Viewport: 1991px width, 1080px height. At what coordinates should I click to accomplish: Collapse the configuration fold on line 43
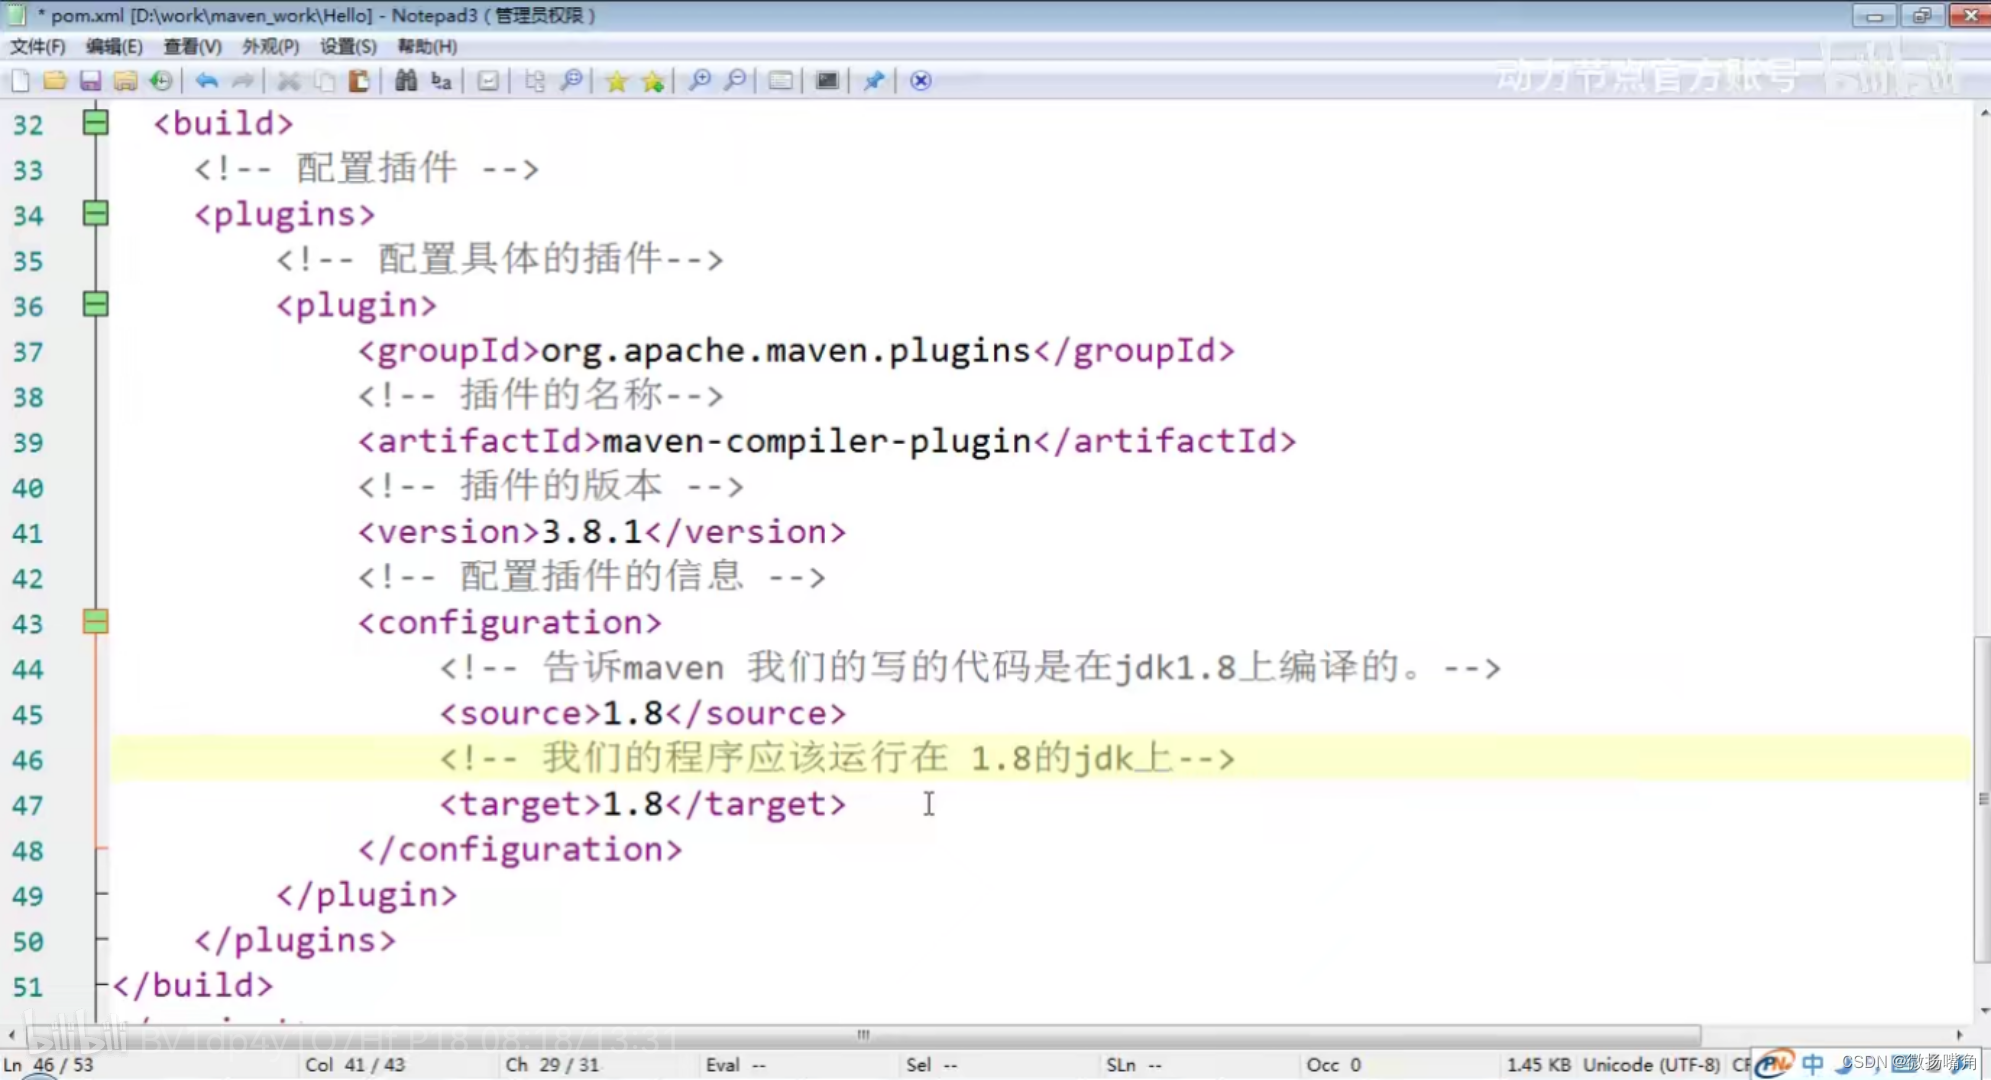(95, 622)
